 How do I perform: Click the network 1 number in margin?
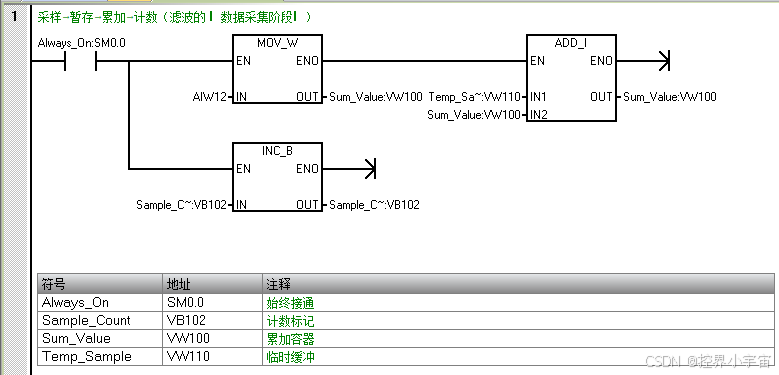(14, 17)
